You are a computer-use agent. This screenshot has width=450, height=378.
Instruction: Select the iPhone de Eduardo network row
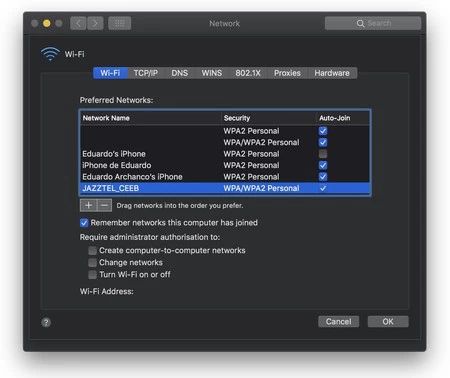[225, 165]
